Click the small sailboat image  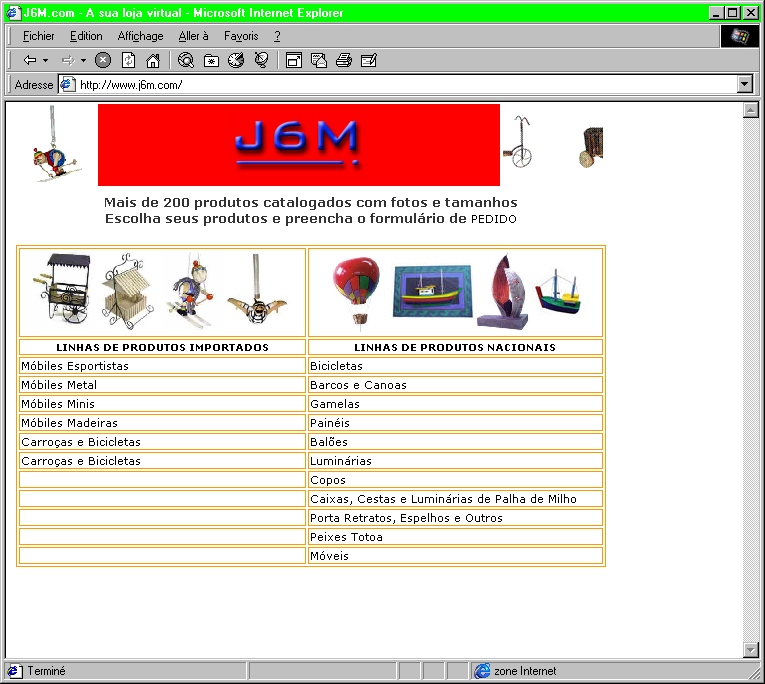click(x=559, y=292)
